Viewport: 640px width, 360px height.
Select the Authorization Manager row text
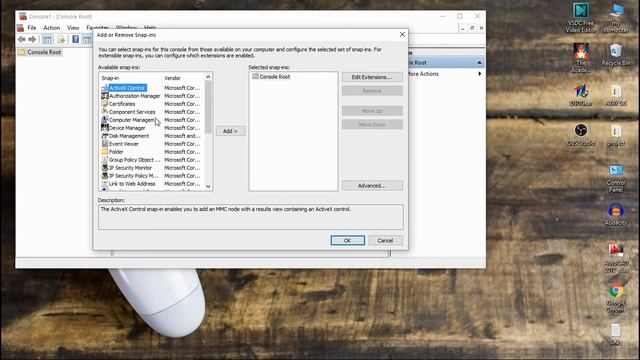(x=135, y=96)
